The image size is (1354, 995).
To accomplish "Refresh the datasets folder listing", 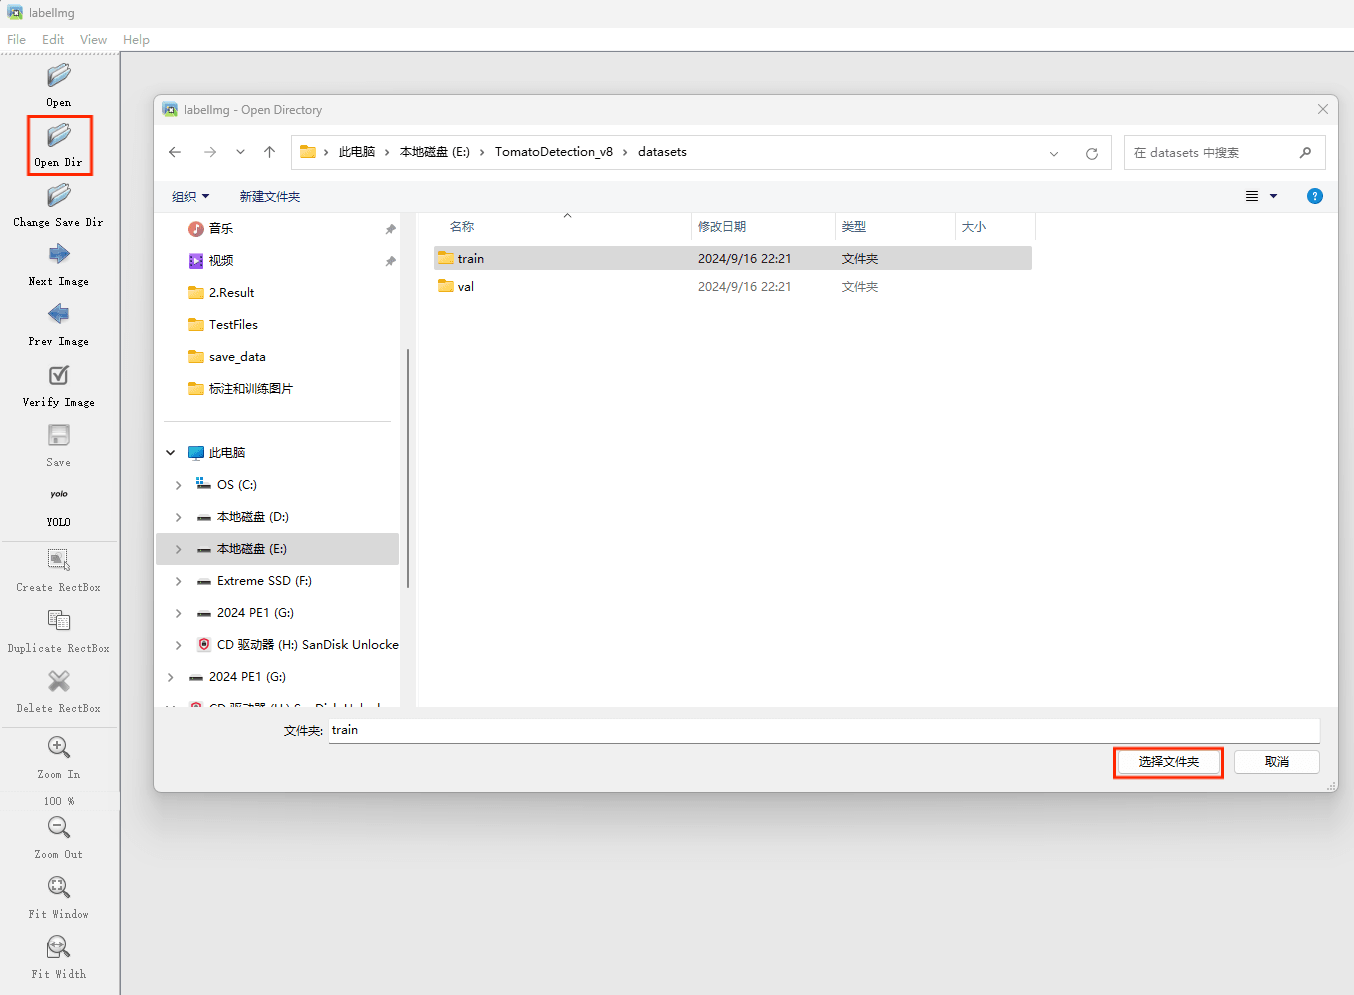I will 1092,153.
